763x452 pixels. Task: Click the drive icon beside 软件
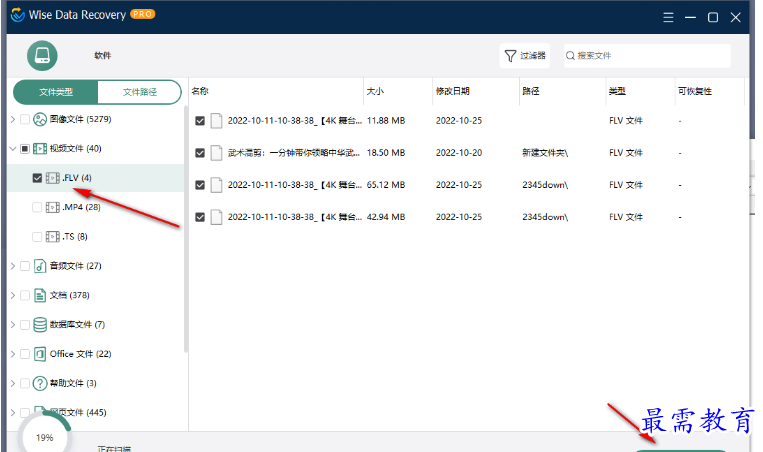(42, 55)
